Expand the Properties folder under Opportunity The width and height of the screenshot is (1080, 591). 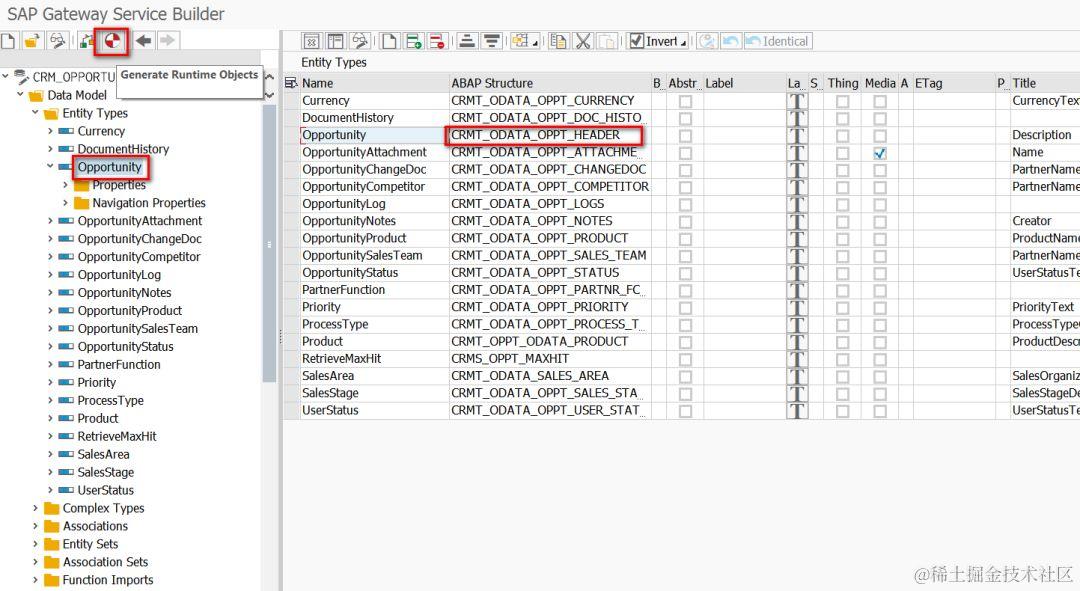coord(65,185)
